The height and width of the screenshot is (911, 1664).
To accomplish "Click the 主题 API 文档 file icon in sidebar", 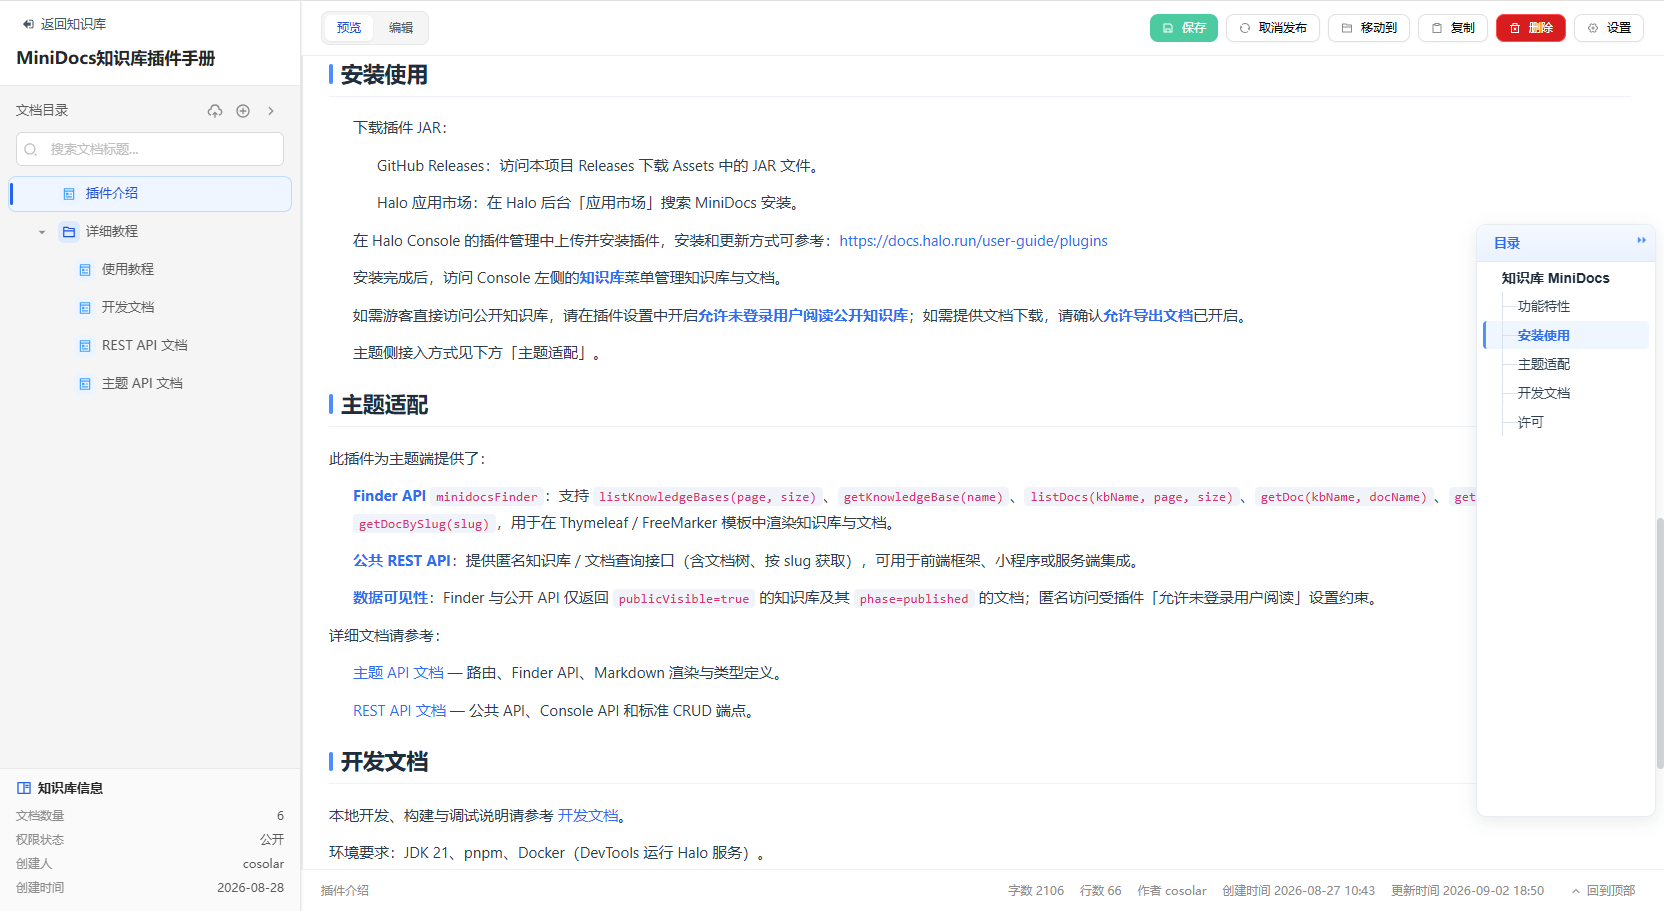I will click(x=85, y=384).
